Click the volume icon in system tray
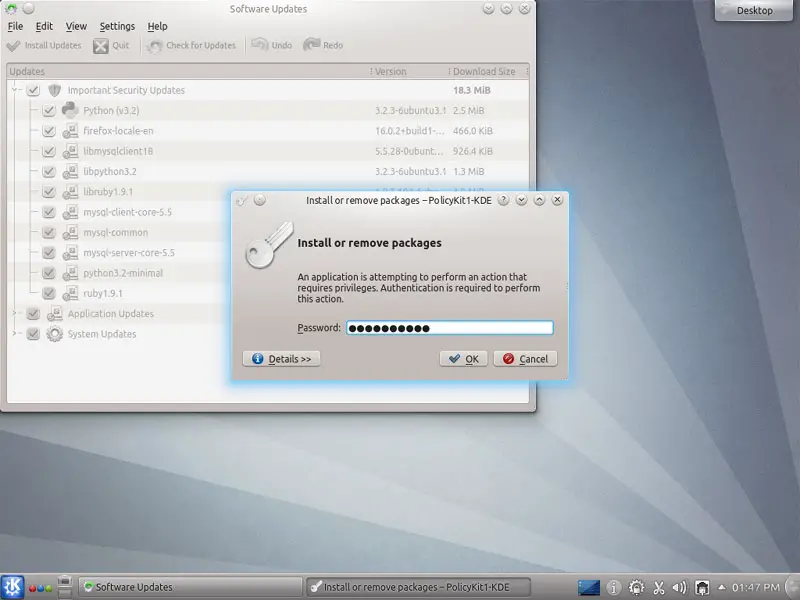Screen dimensions: 800x600 680,588
